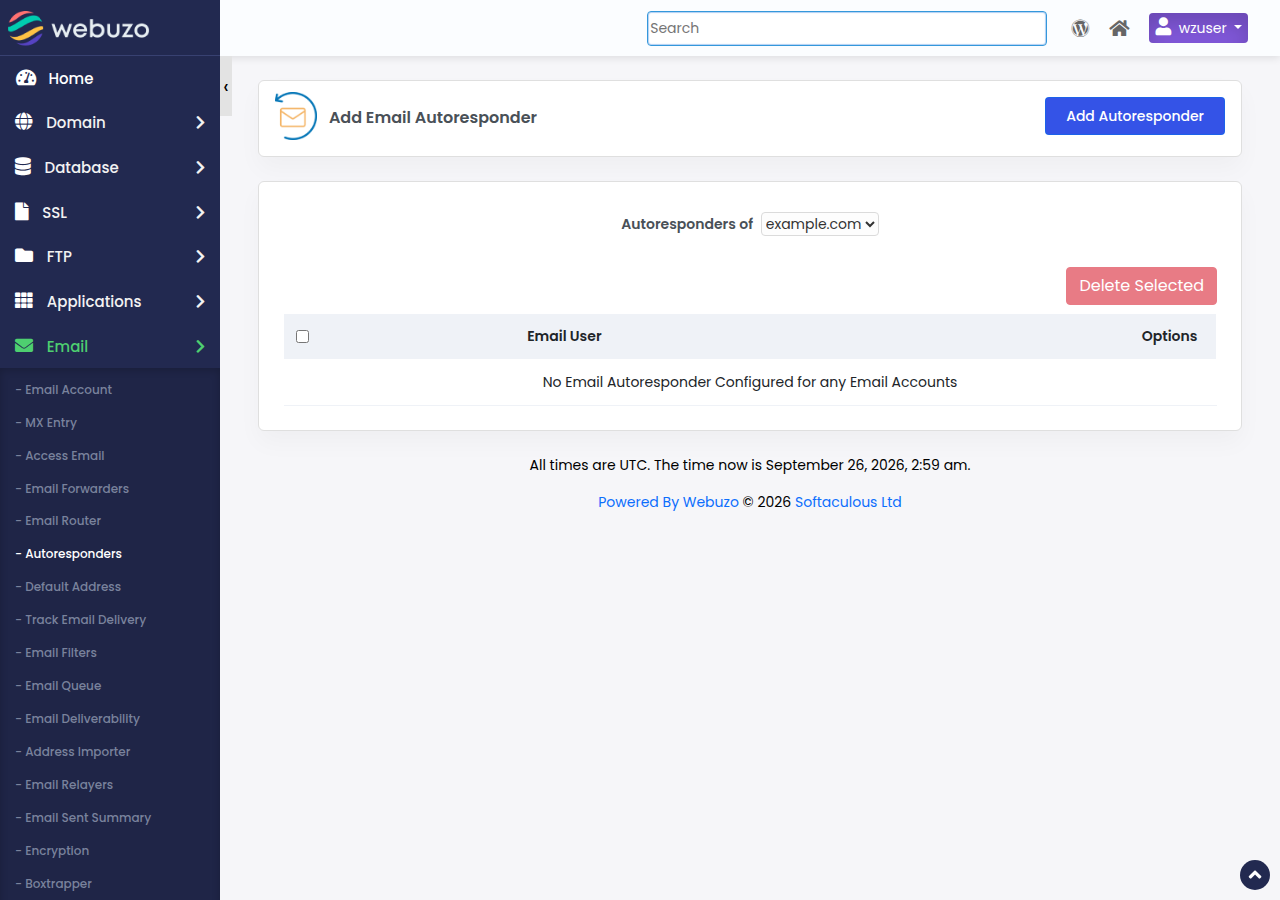This screenshot has width=1280, height=900.
Task: Expand the Applications menu chevron
Action: (x=200, y=301)
